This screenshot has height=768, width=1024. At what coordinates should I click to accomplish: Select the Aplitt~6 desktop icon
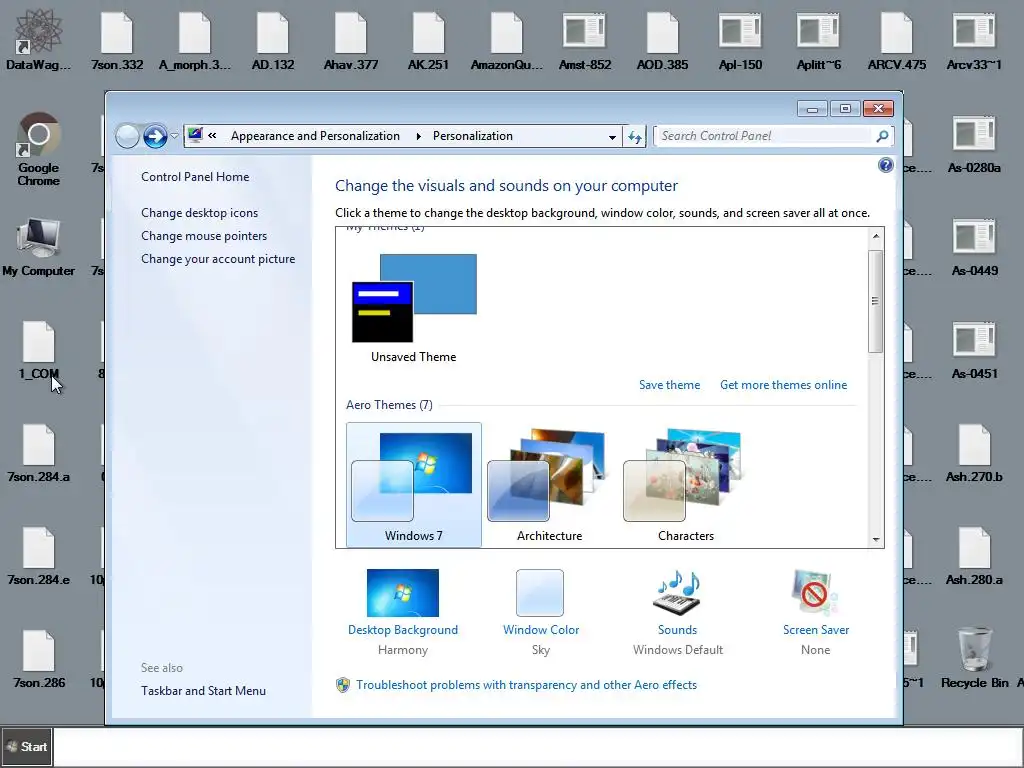(x=818, y=39)
